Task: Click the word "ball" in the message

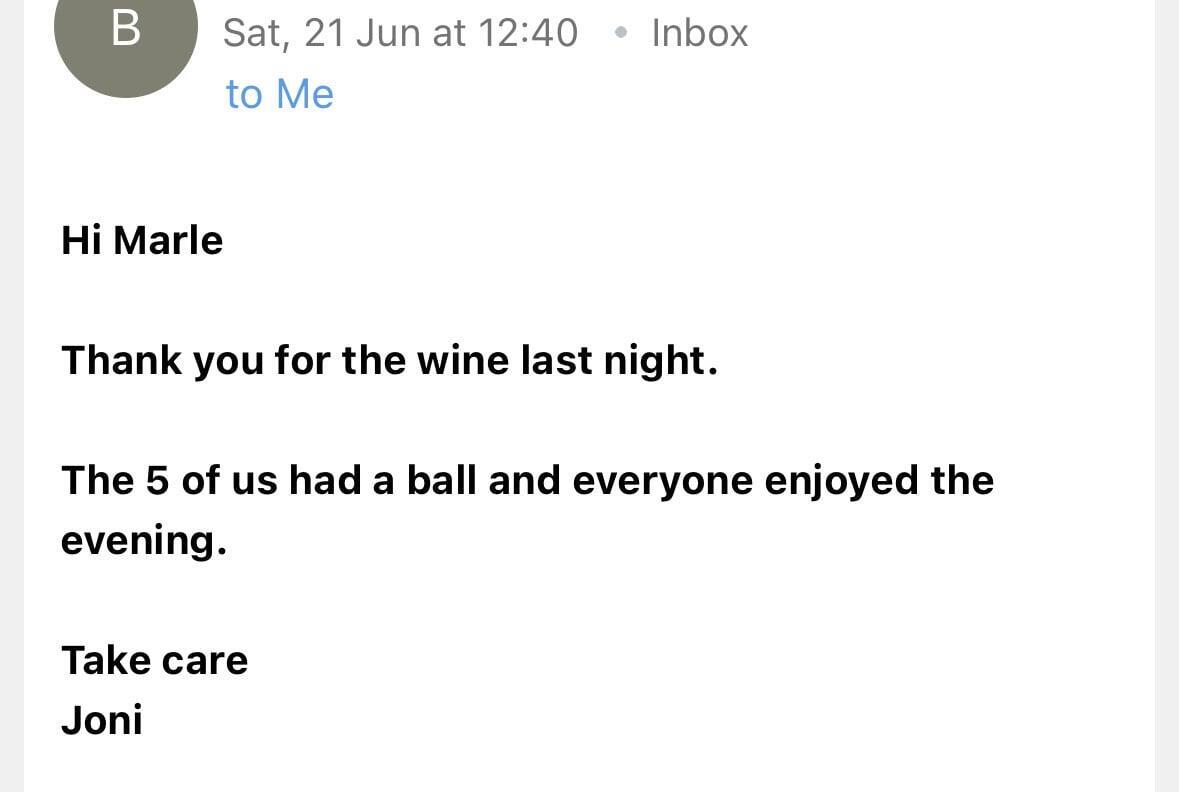Action: (x=441, y=481)
